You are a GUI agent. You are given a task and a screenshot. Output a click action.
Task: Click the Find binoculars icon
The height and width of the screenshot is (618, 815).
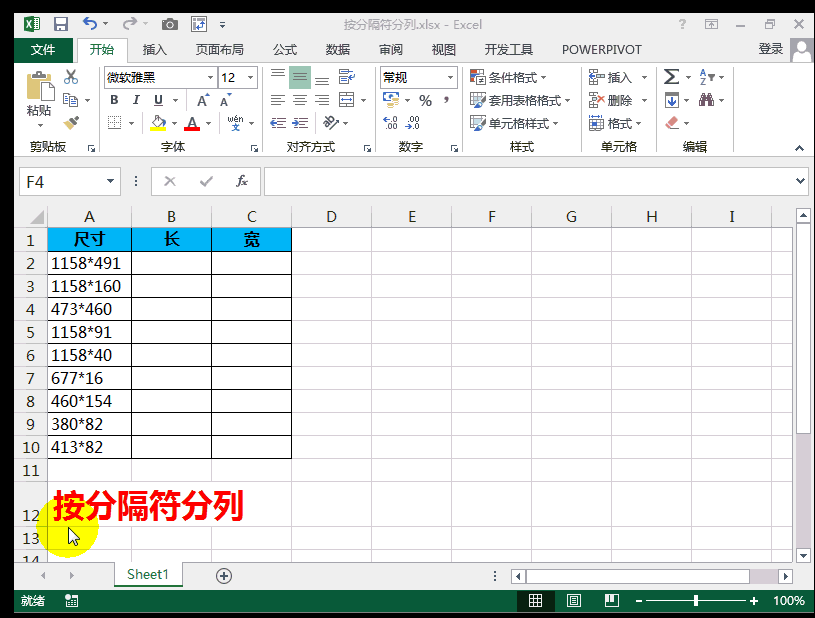[706, 100]
